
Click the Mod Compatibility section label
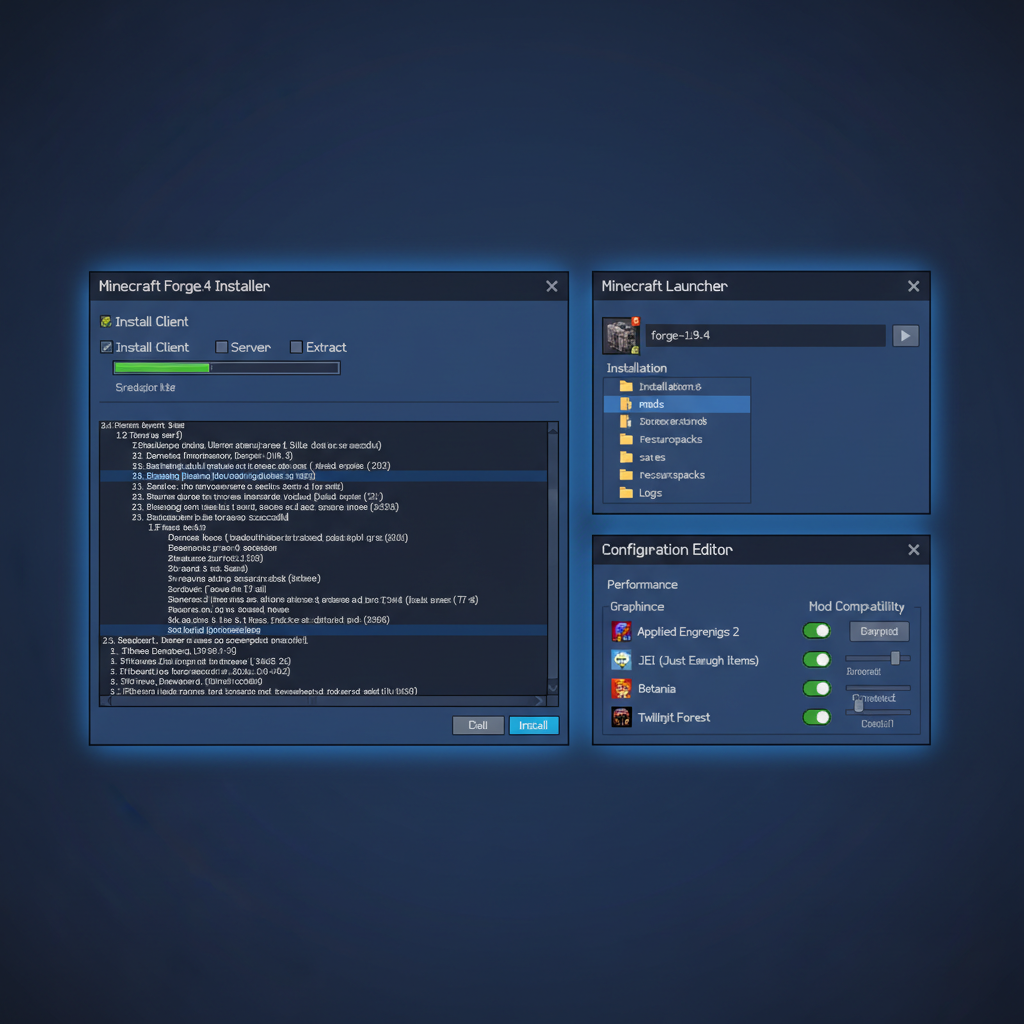856,607
